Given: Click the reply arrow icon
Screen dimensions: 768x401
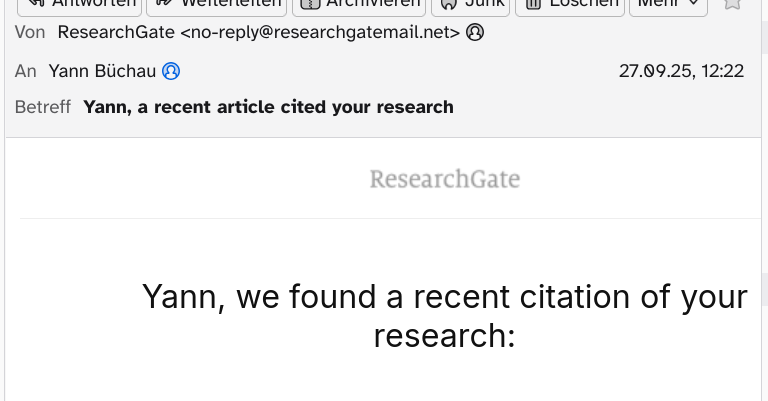Looking at the screenshot, I should [x=36, y=5].
